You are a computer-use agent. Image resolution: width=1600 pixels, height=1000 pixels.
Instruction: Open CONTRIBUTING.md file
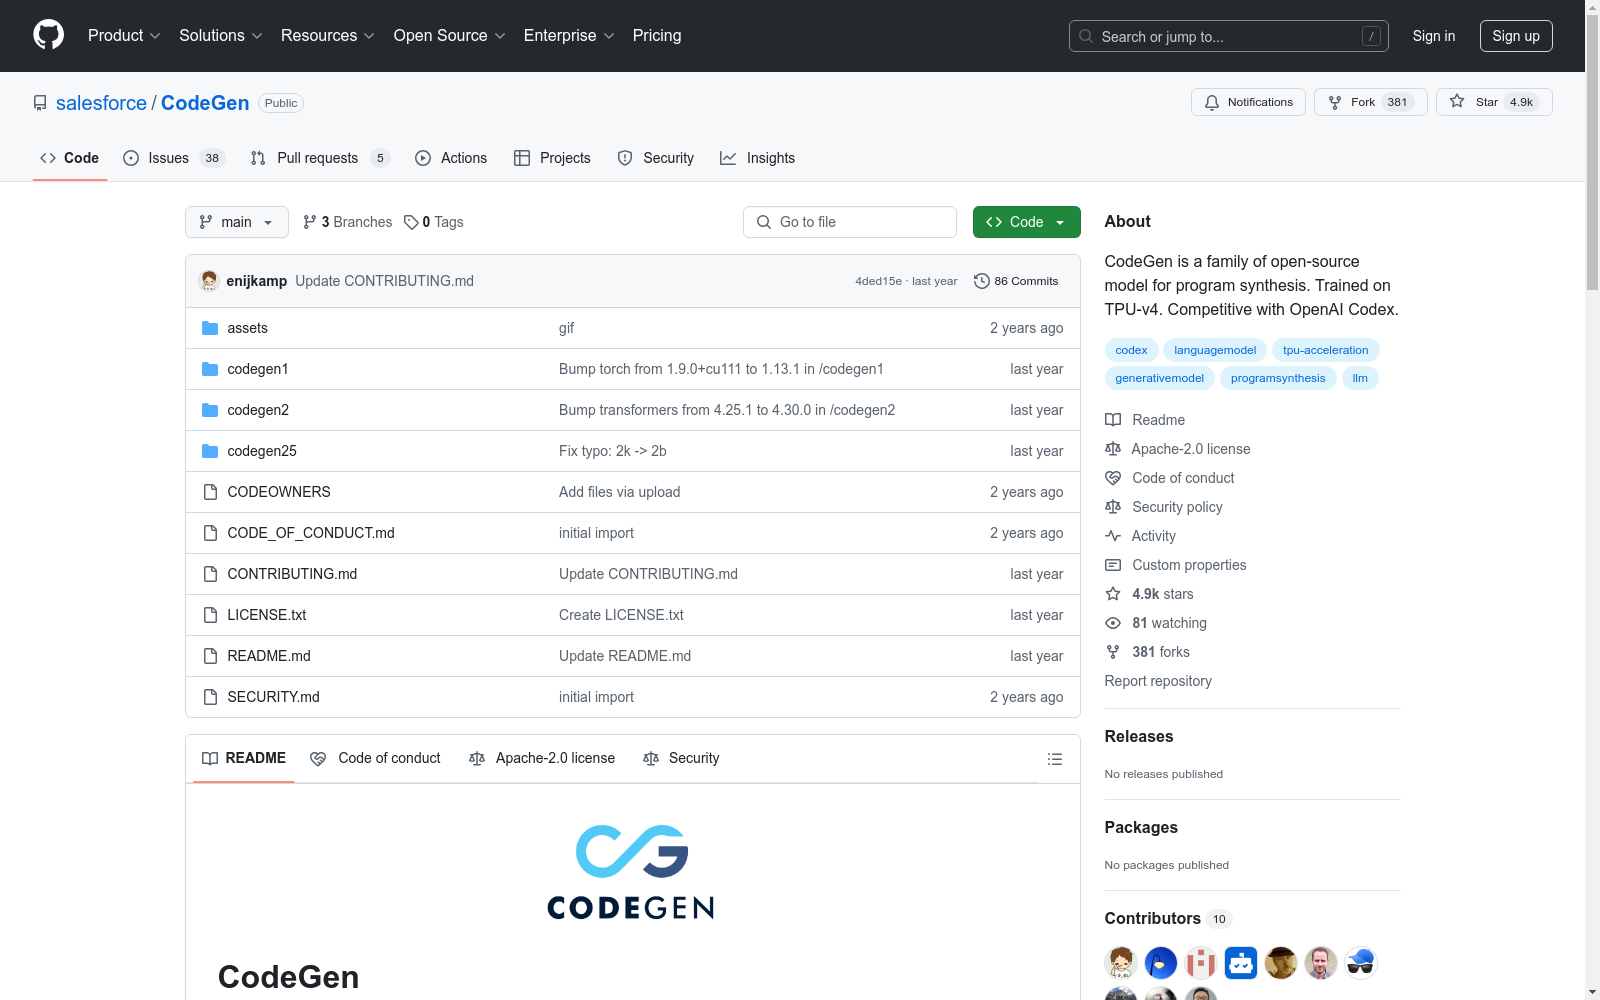pyautogui.click(x=292, y=574)
